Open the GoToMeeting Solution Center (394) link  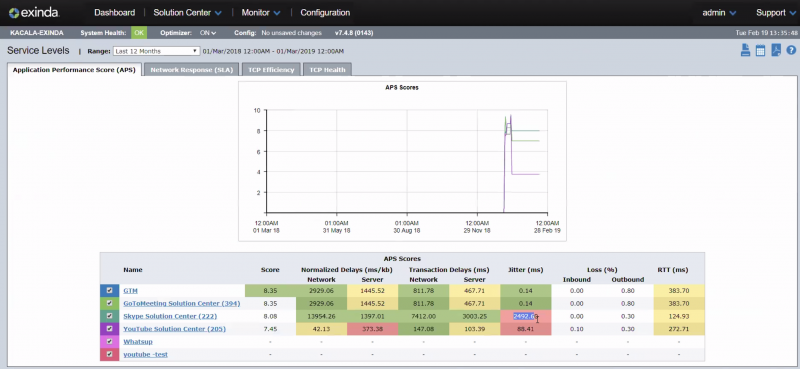coord(181,303)
